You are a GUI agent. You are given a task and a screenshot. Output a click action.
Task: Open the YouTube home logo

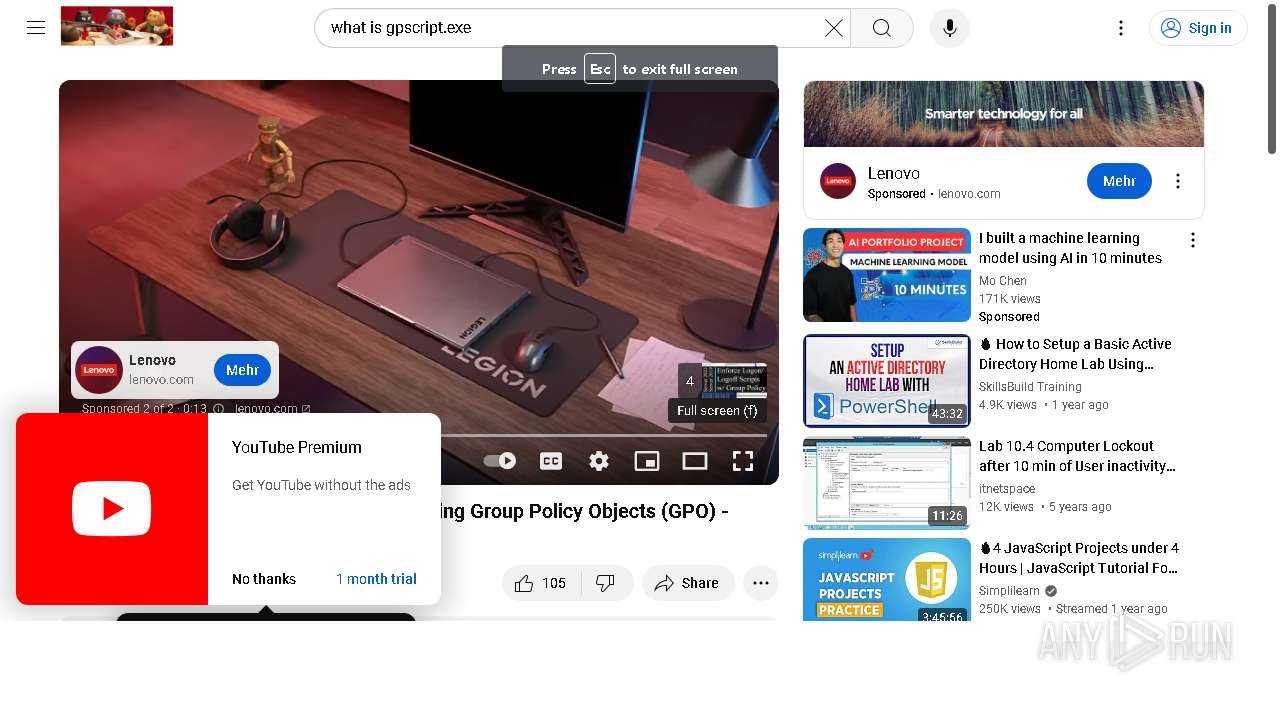[117, 26]
